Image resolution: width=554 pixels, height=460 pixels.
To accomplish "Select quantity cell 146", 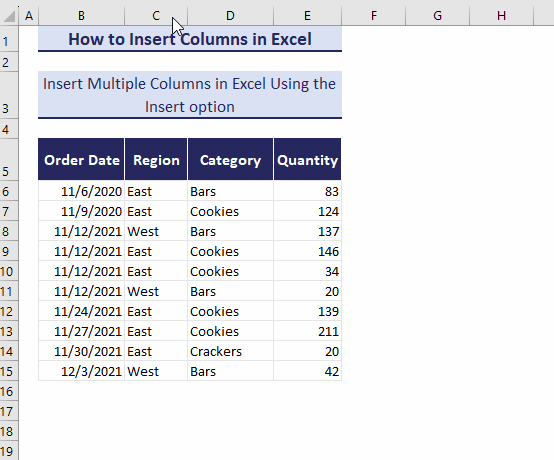I will [x=307, y=251].
